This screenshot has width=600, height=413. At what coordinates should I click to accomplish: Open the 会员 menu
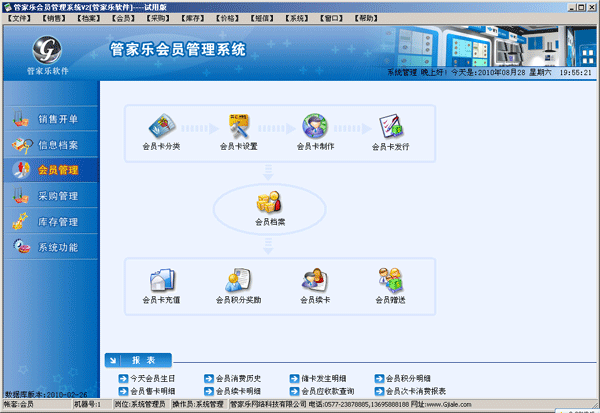(x=123, y=18)
